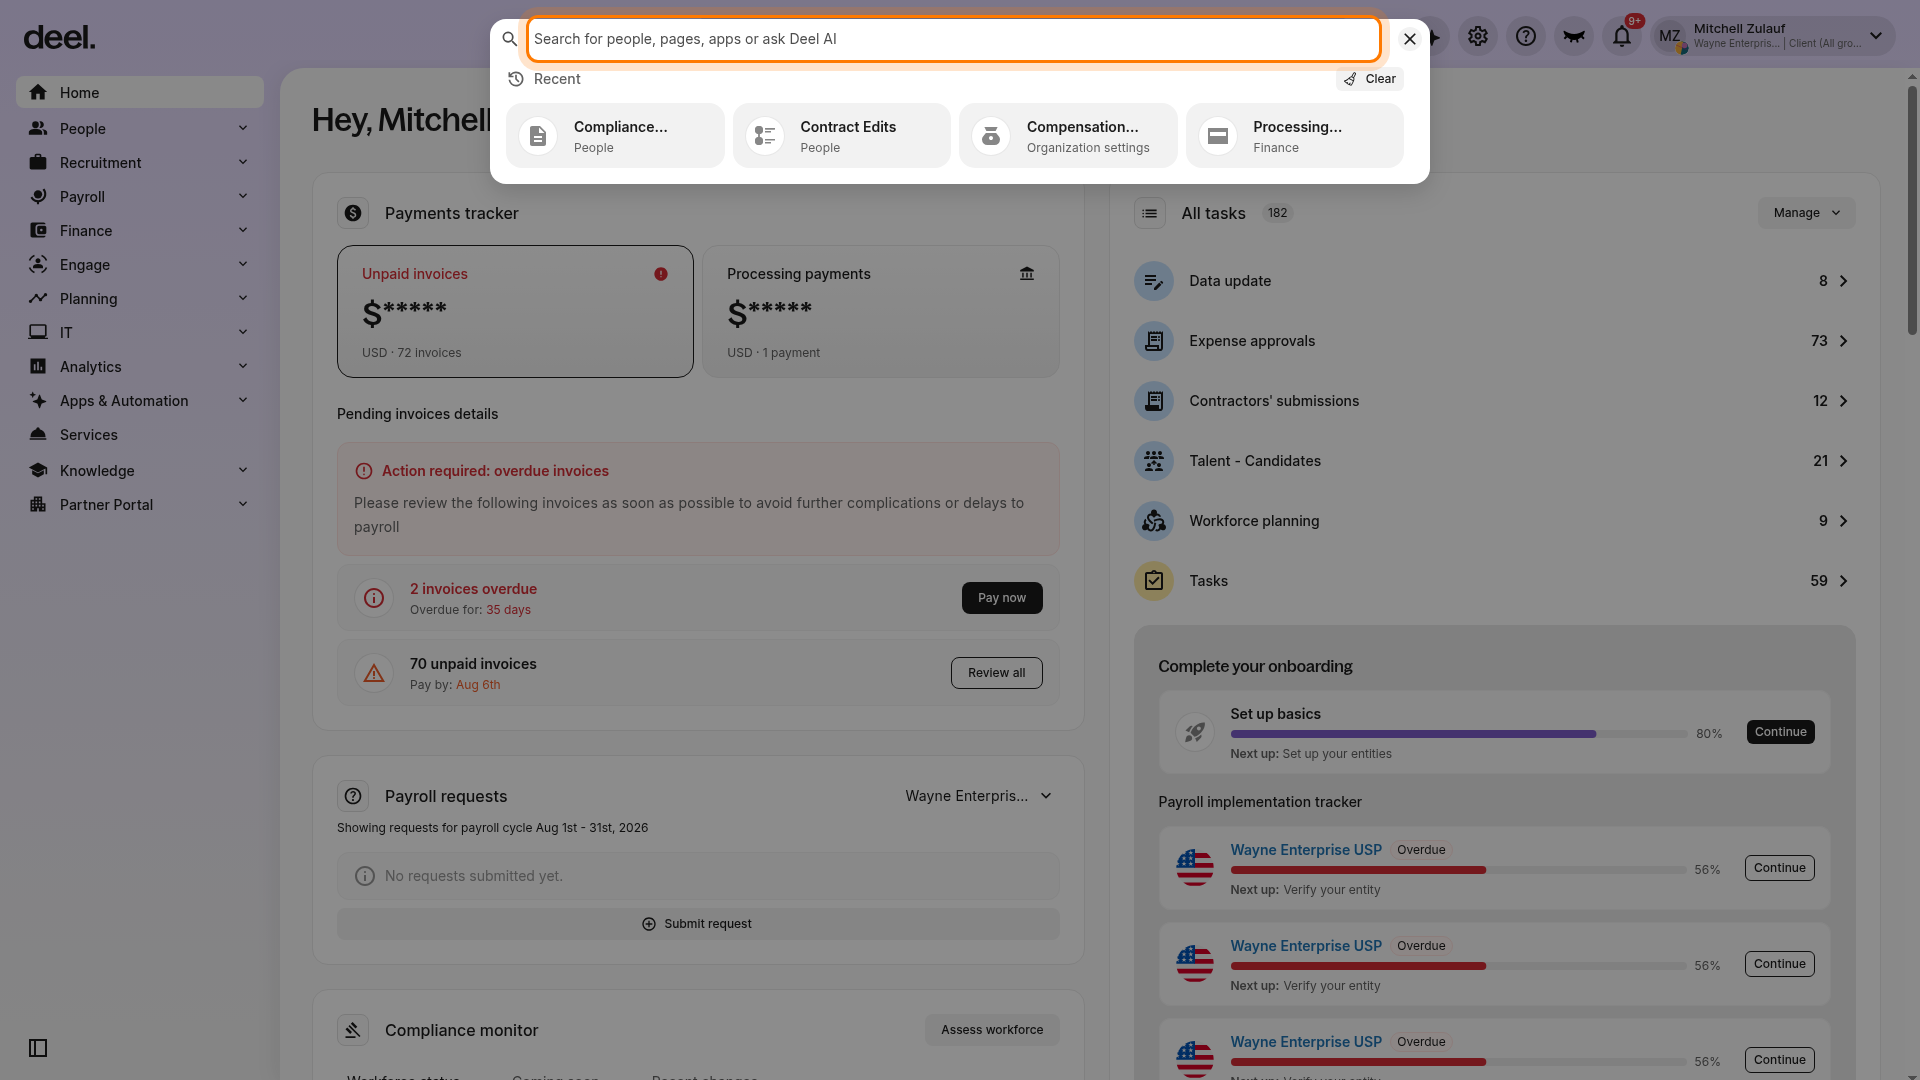This screenshot has width=1920, height=1080.
Task: Open recent Contract Edits result
Action: click(x=842, y=136)
